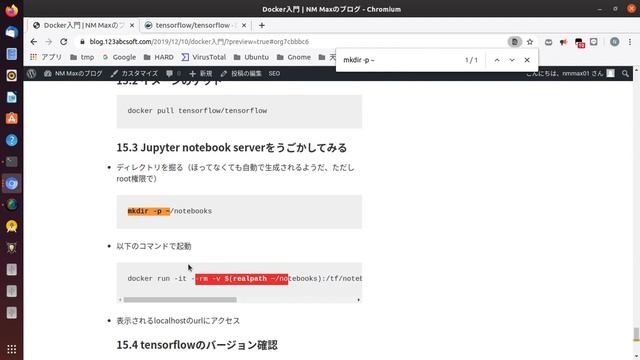The height and width of the screenshot is (360, 640).
Task: Close the Docker入門 tab
Action: (x=132, y=25)
